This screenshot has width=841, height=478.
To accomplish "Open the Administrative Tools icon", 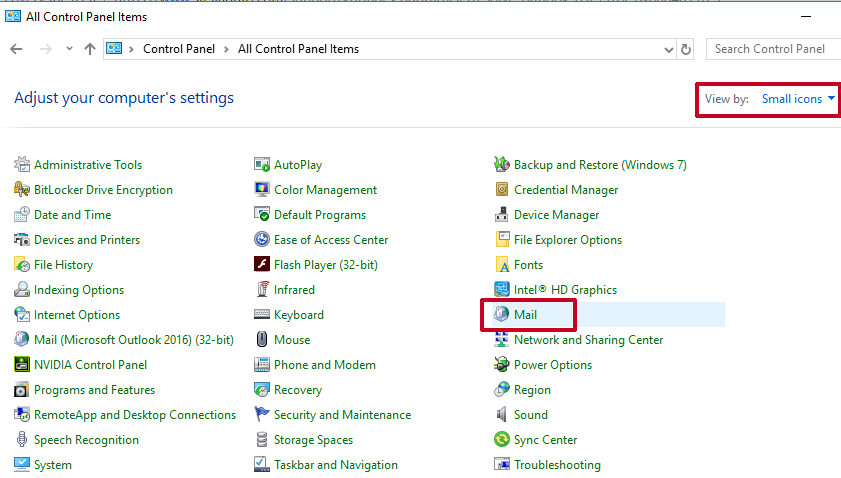I will coord(22,164).
